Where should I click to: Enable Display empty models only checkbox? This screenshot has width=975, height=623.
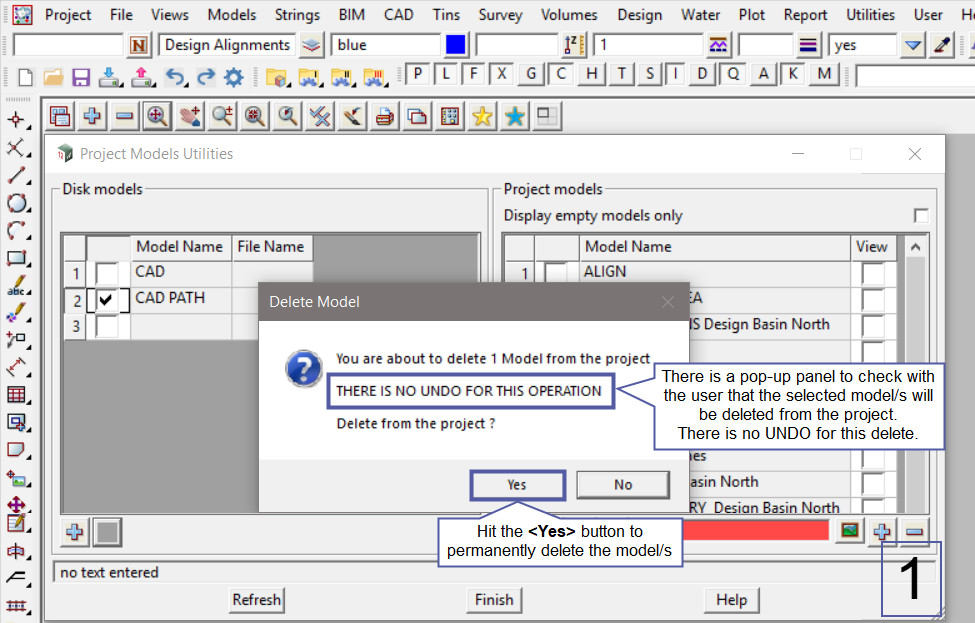(x=920, y=216)
